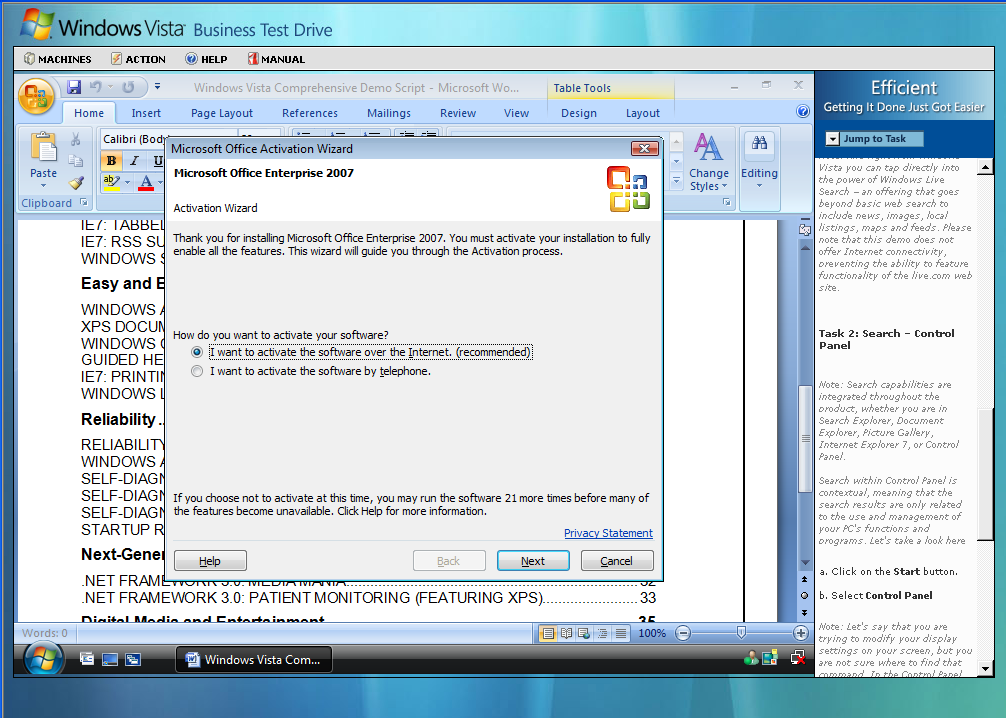1006x718 pixels.
Task: Open the Editing group dropdown
Action: click(759, 162)
